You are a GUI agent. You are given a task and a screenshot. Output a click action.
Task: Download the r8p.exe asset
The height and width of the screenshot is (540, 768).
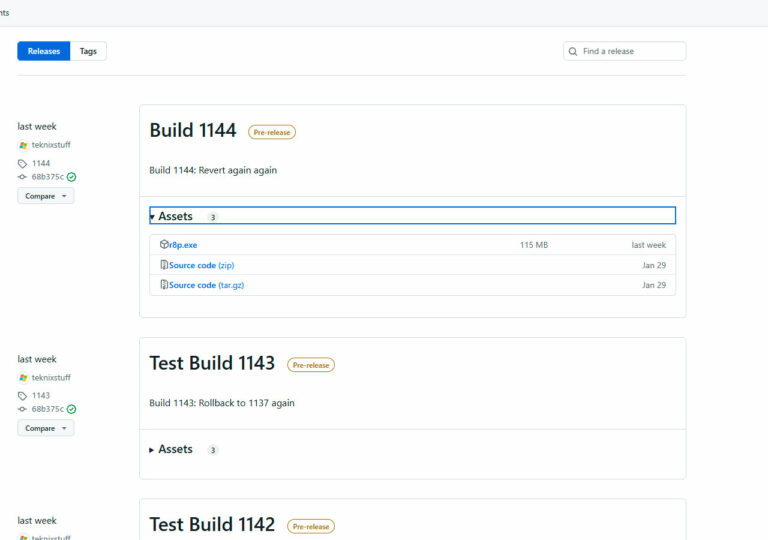pos(183,245)
